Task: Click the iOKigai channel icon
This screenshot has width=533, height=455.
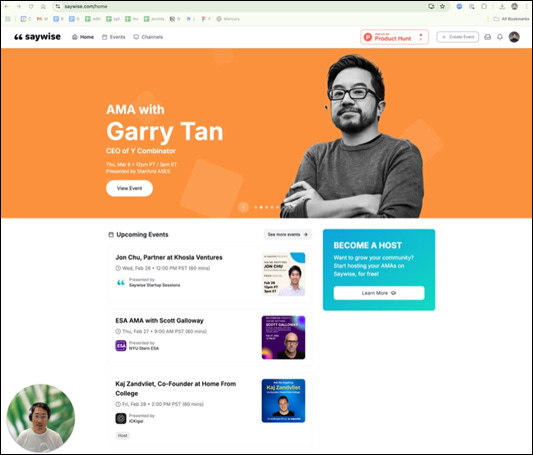Action: (121, 418)
